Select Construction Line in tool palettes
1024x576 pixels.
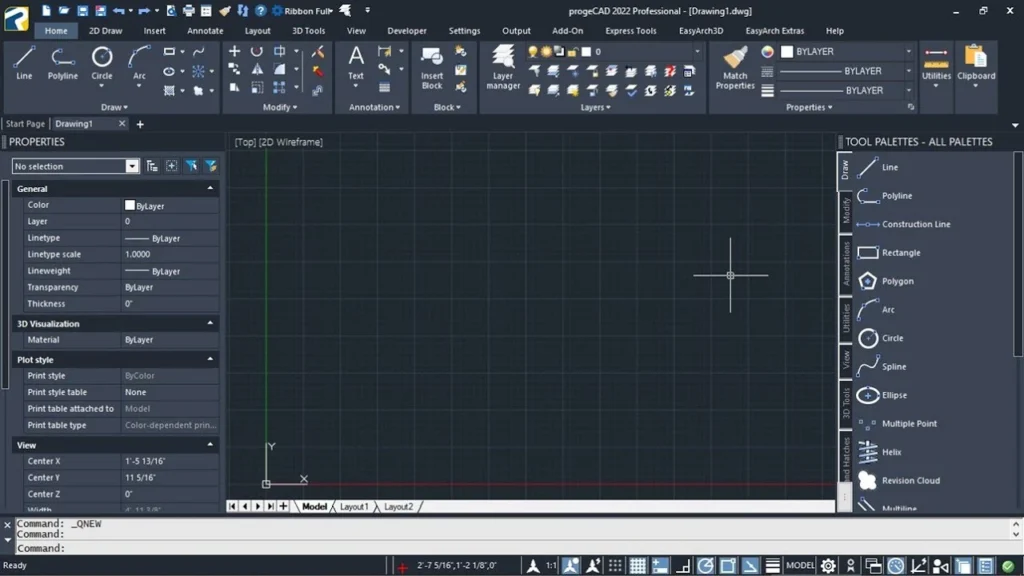[x=904, y=224]
